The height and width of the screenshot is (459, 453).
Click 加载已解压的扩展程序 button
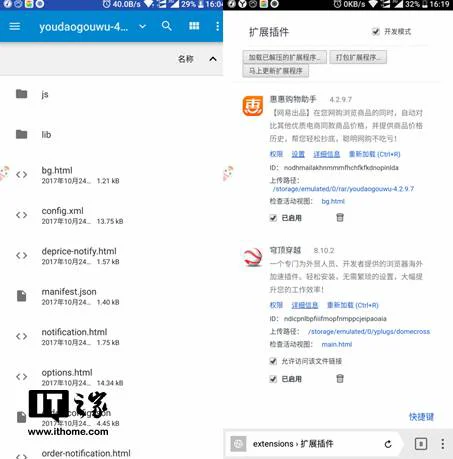[x=284, y=57]
